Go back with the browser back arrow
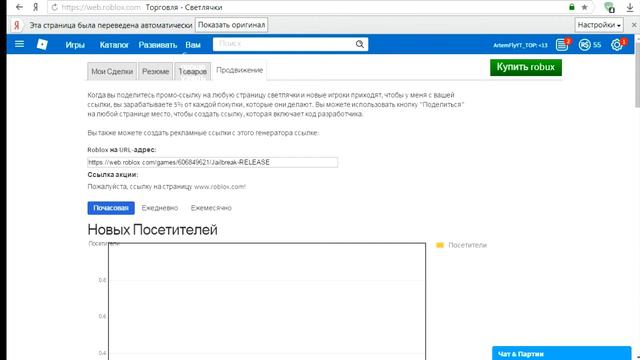 pos(19,7)
